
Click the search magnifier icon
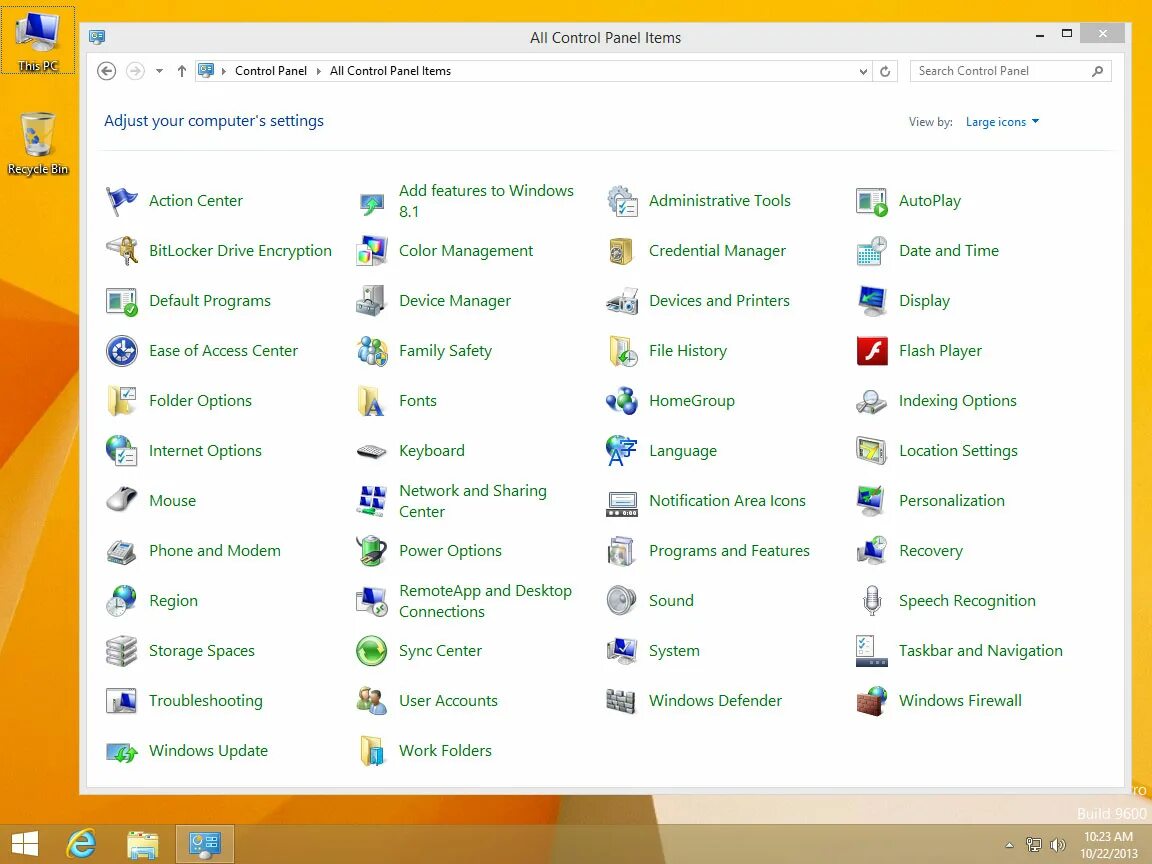pos(1097,71)
